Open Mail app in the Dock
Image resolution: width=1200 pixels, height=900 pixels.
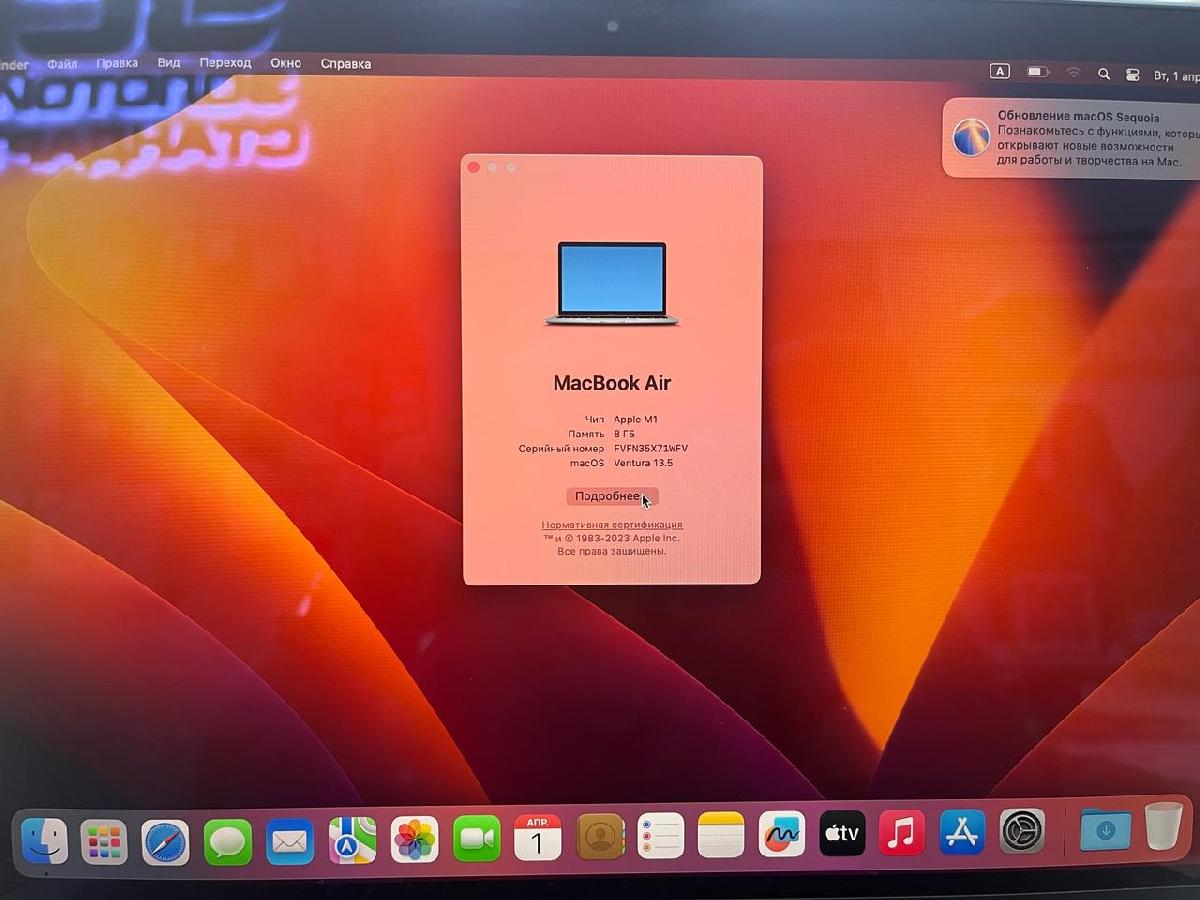click(290, 842)
